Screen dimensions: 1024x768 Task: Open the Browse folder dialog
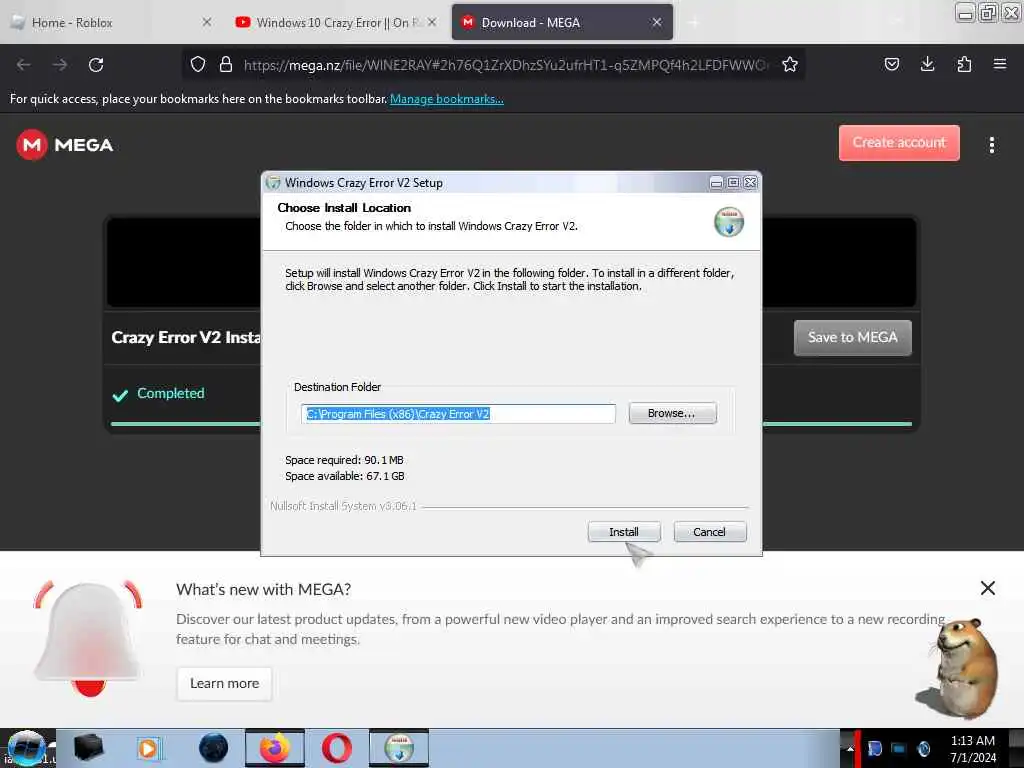pyautogui.click(x=672, y=413)
